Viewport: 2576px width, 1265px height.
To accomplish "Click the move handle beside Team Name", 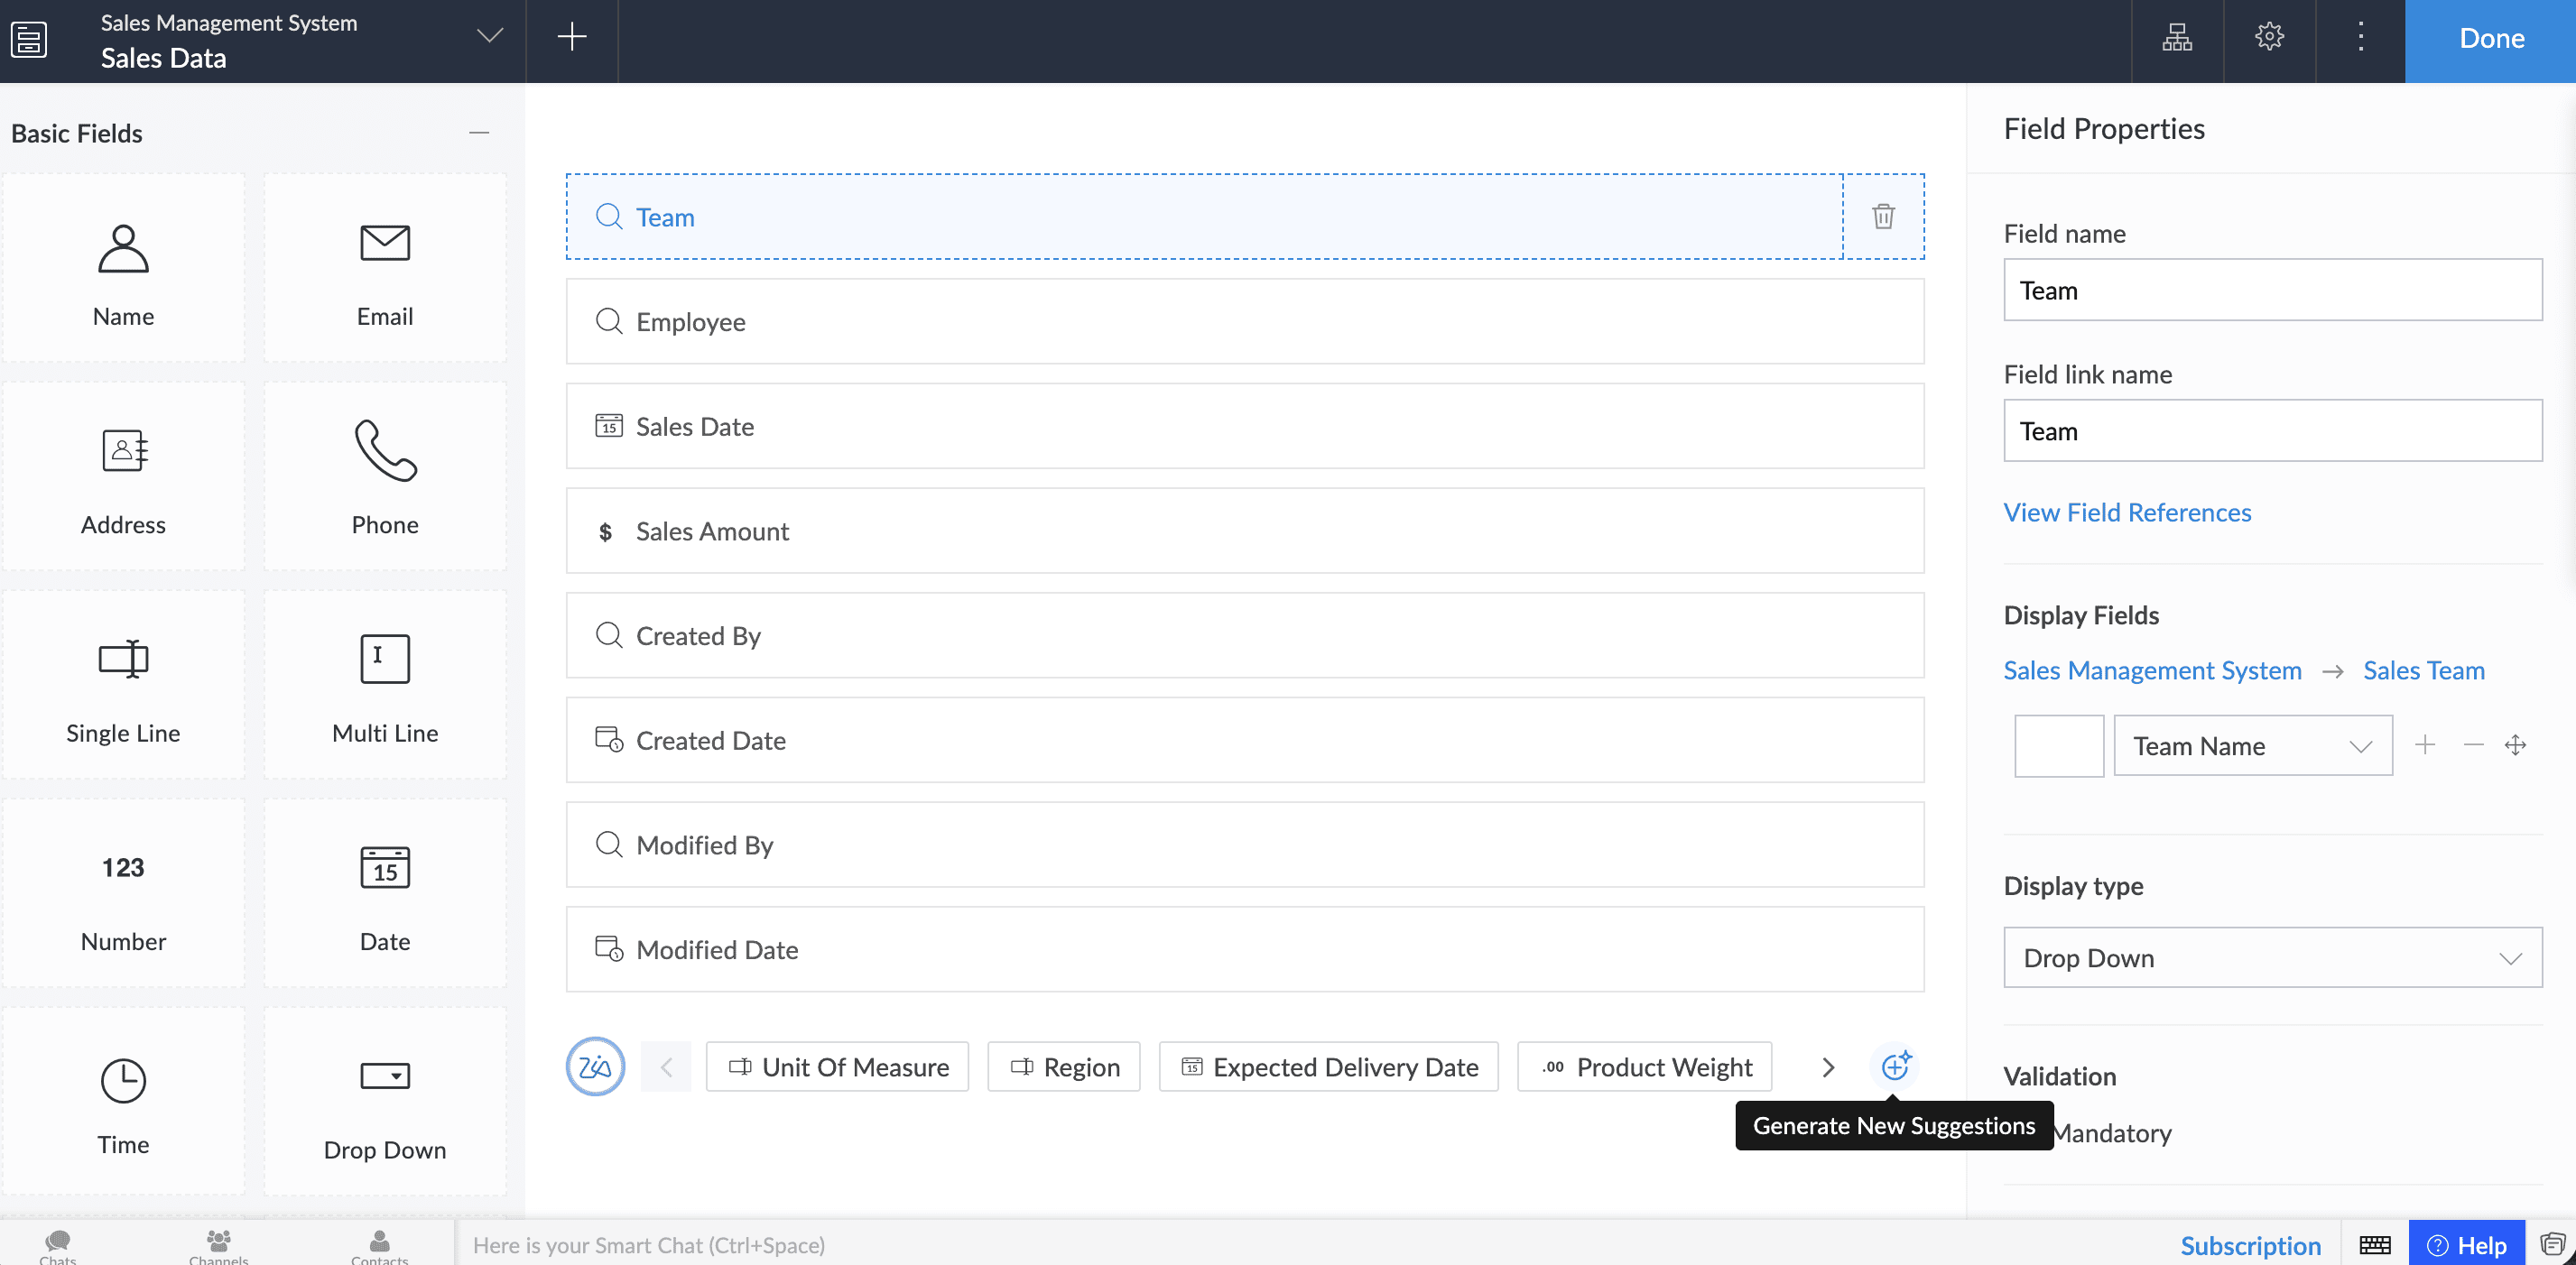I will pos(2515,745).
